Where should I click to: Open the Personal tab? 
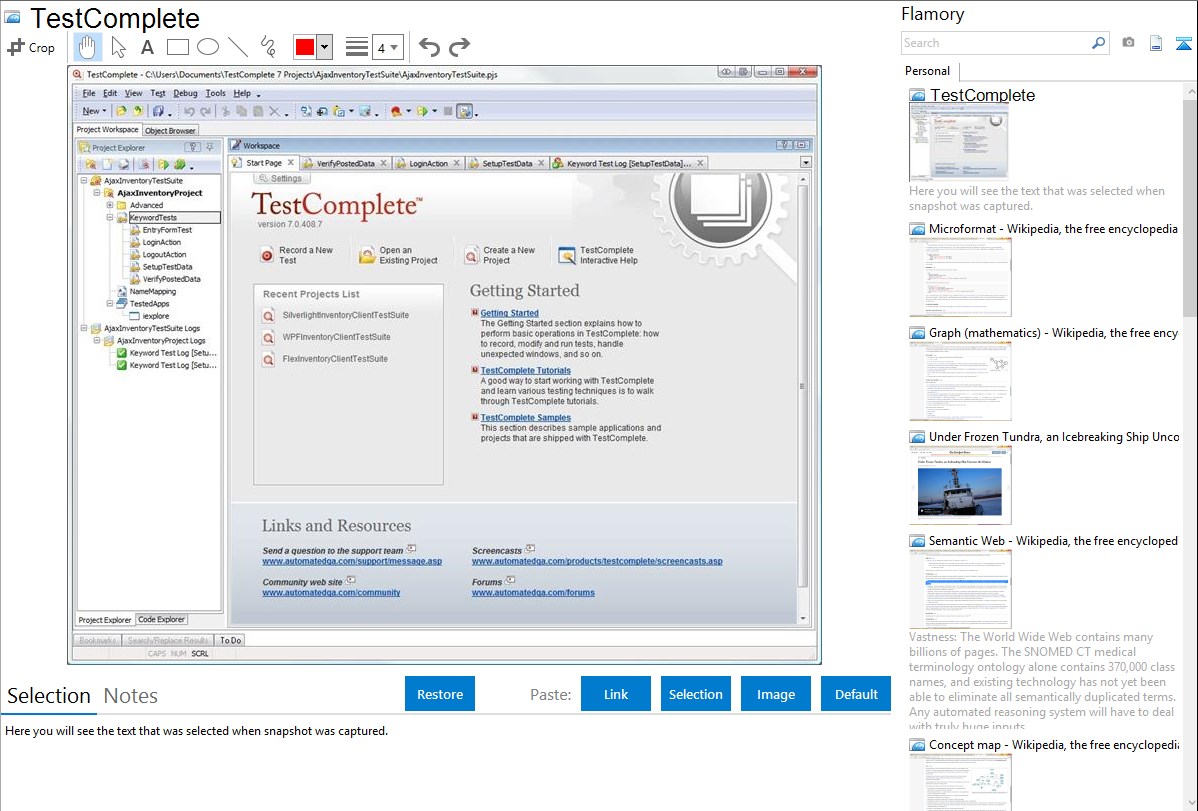pyautogui.click(x=928, y=71)
